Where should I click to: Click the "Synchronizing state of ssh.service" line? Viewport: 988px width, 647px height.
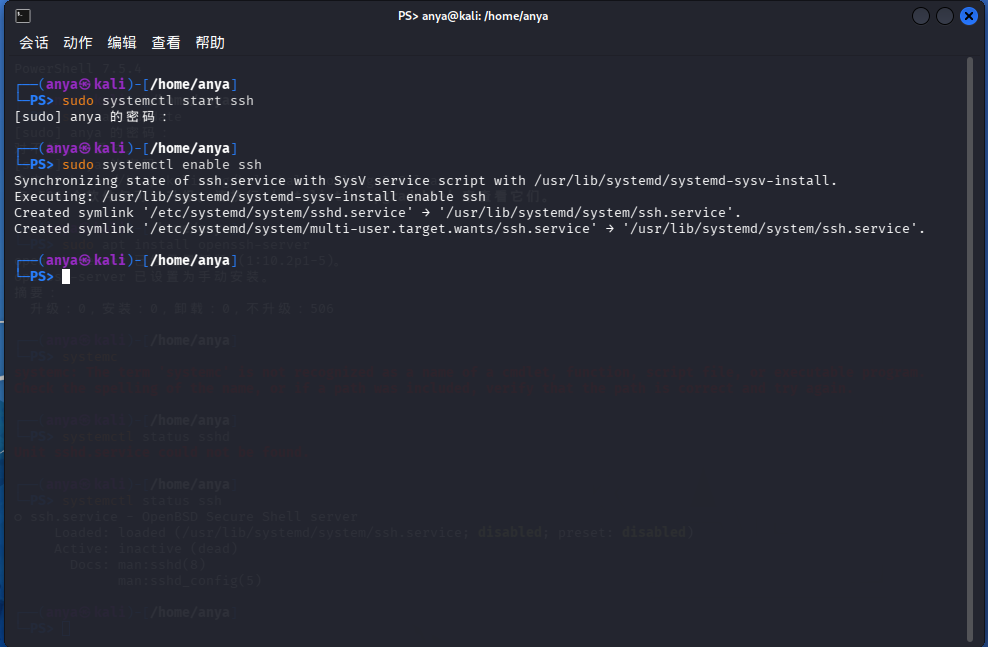pos(425,181)
